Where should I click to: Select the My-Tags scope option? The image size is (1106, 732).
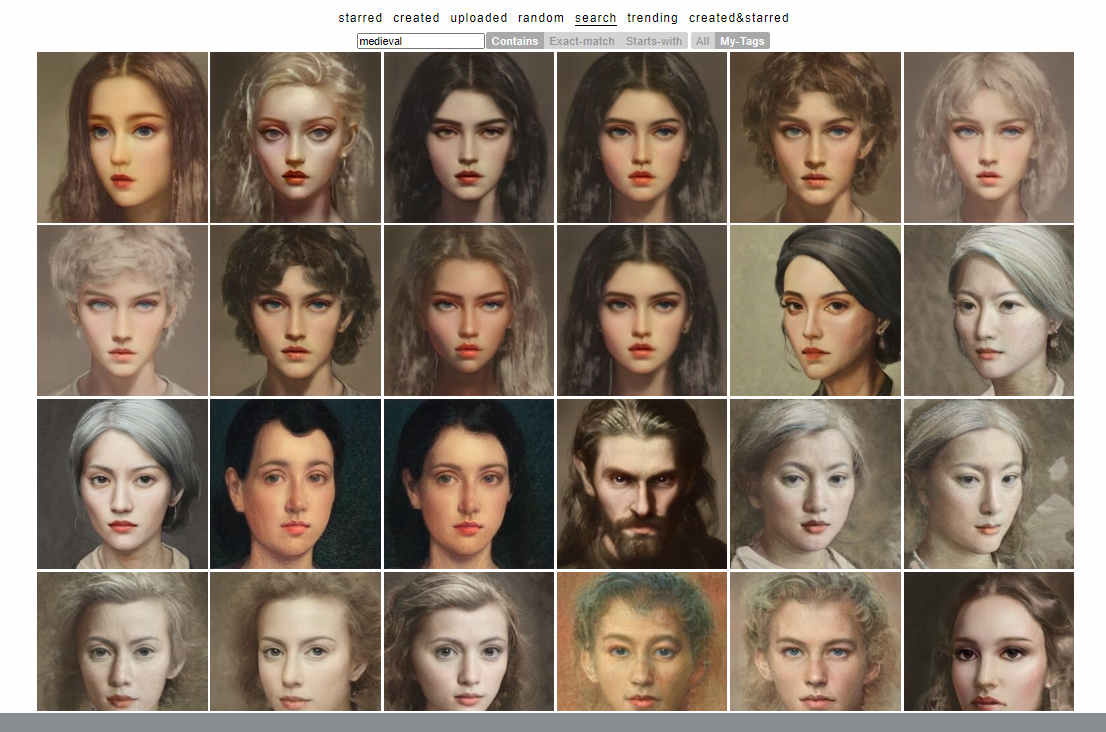[x=742, y=41]
